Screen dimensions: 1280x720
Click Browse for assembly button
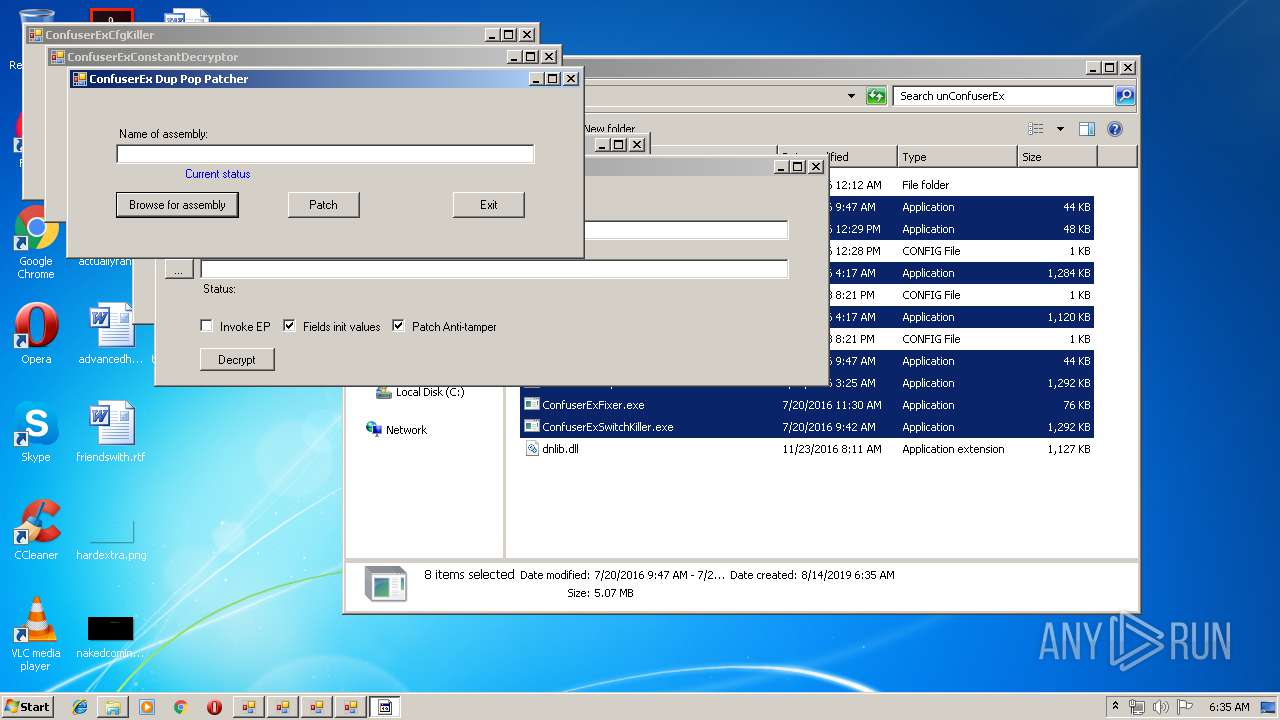coord(177,205)
